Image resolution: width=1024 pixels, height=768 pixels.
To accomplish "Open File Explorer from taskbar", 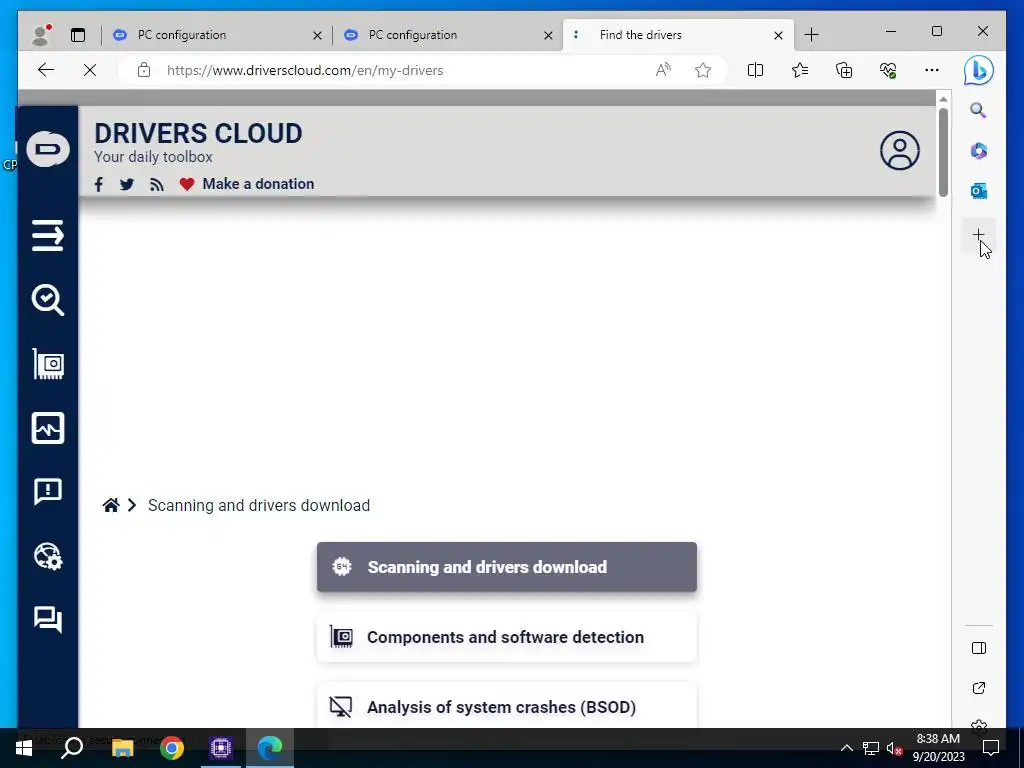I will pyautogui.click(x=122, y=748).
